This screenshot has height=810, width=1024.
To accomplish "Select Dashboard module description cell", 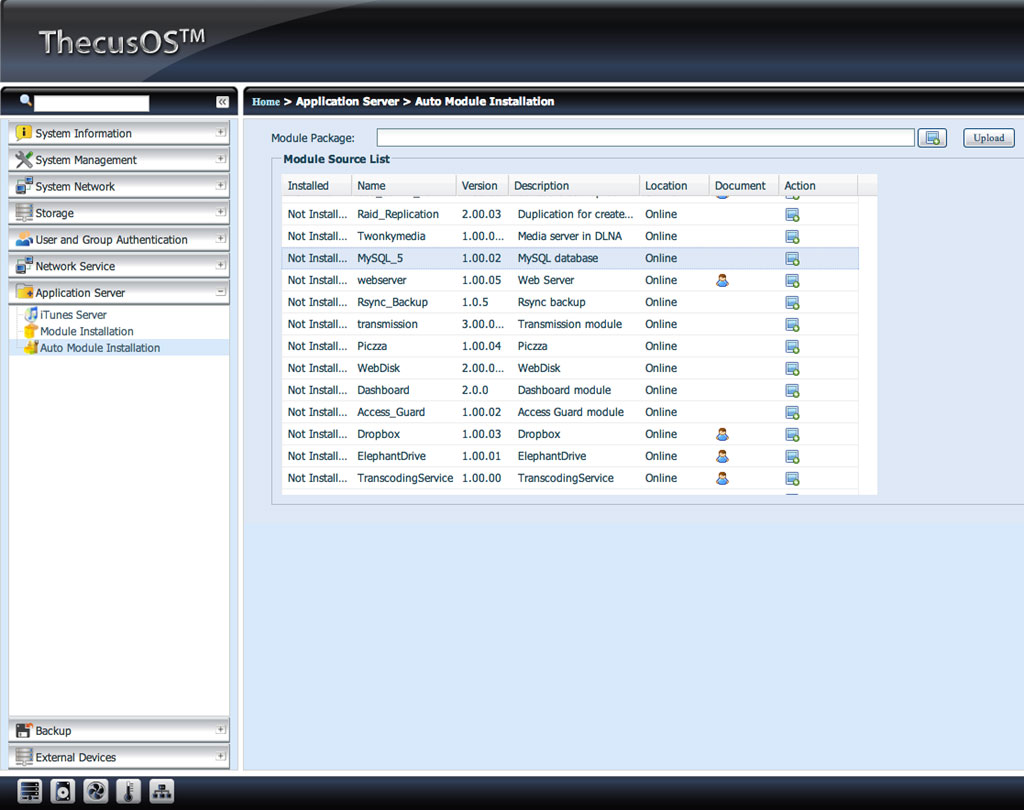I will pos(564,390).
